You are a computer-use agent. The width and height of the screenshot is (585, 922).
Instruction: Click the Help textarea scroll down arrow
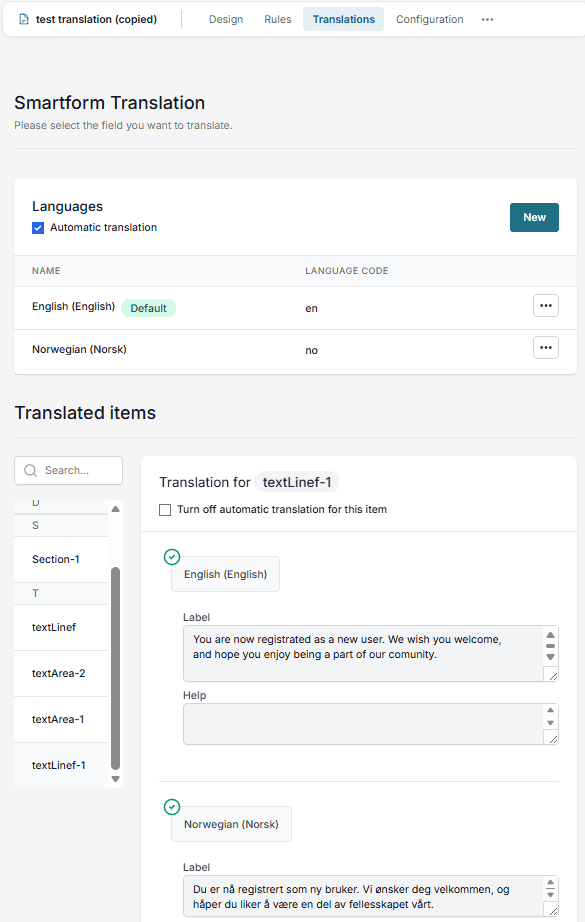(x=550, y=723)
